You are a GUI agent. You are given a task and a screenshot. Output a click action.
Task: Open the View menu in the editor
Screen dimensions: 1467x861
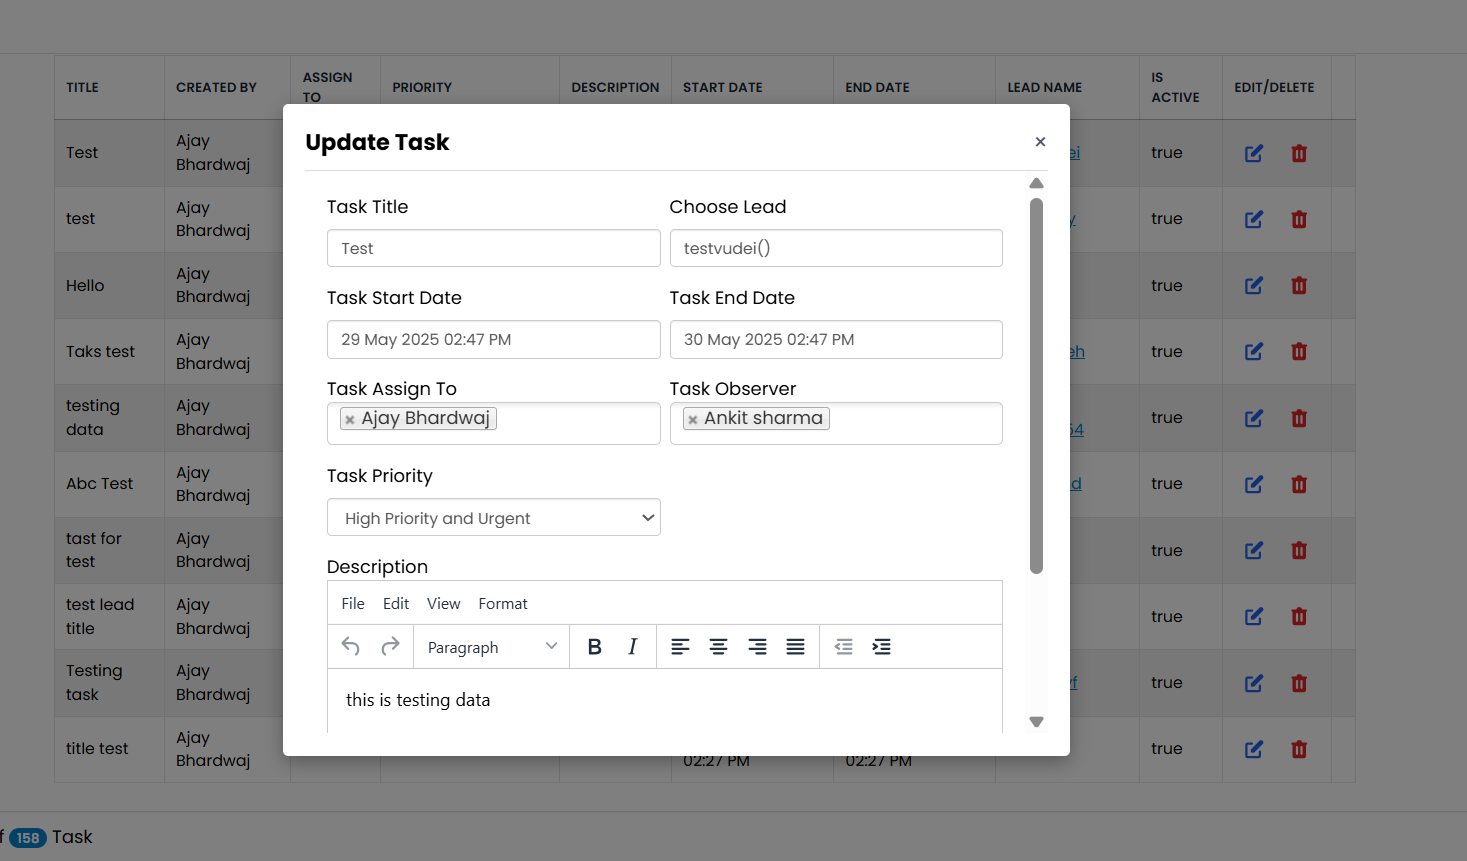click(x=443, y=603)
